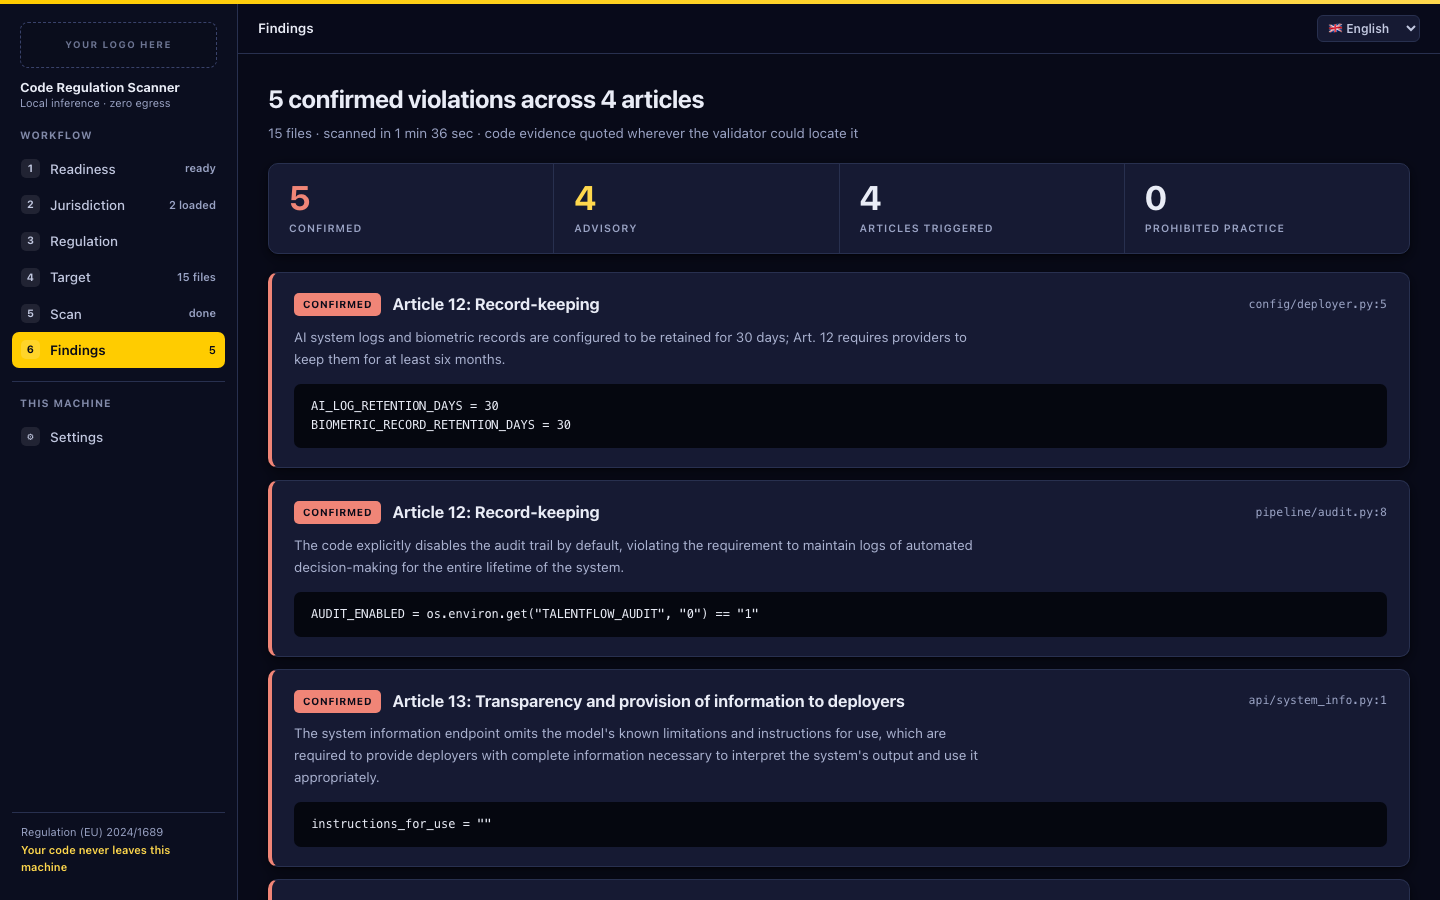Screen dimensions: 1440x900
Task: Click 'Your code never leaves this machine' notice
Action: [x=96, y=858]
